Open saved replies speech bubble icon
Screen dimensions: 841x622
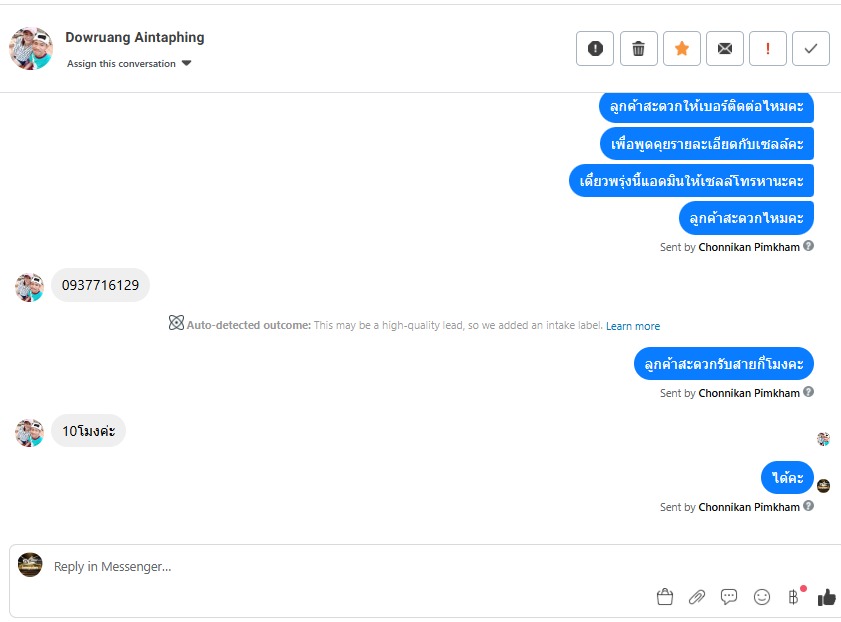coord(729,597)
